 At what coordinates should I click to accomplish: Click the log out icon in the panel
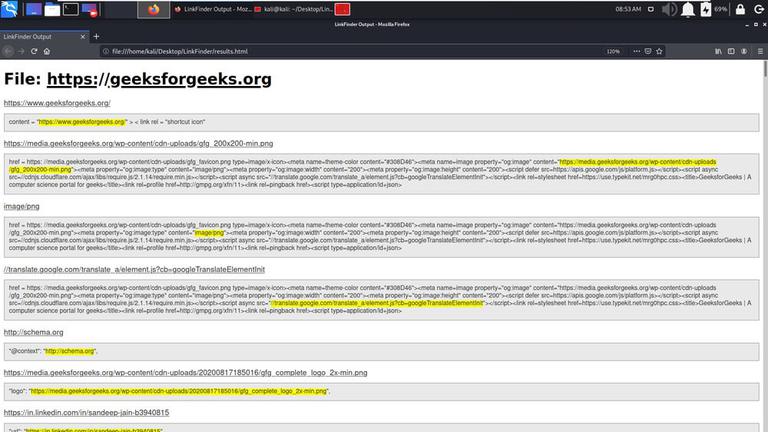[x=759, y=9]
